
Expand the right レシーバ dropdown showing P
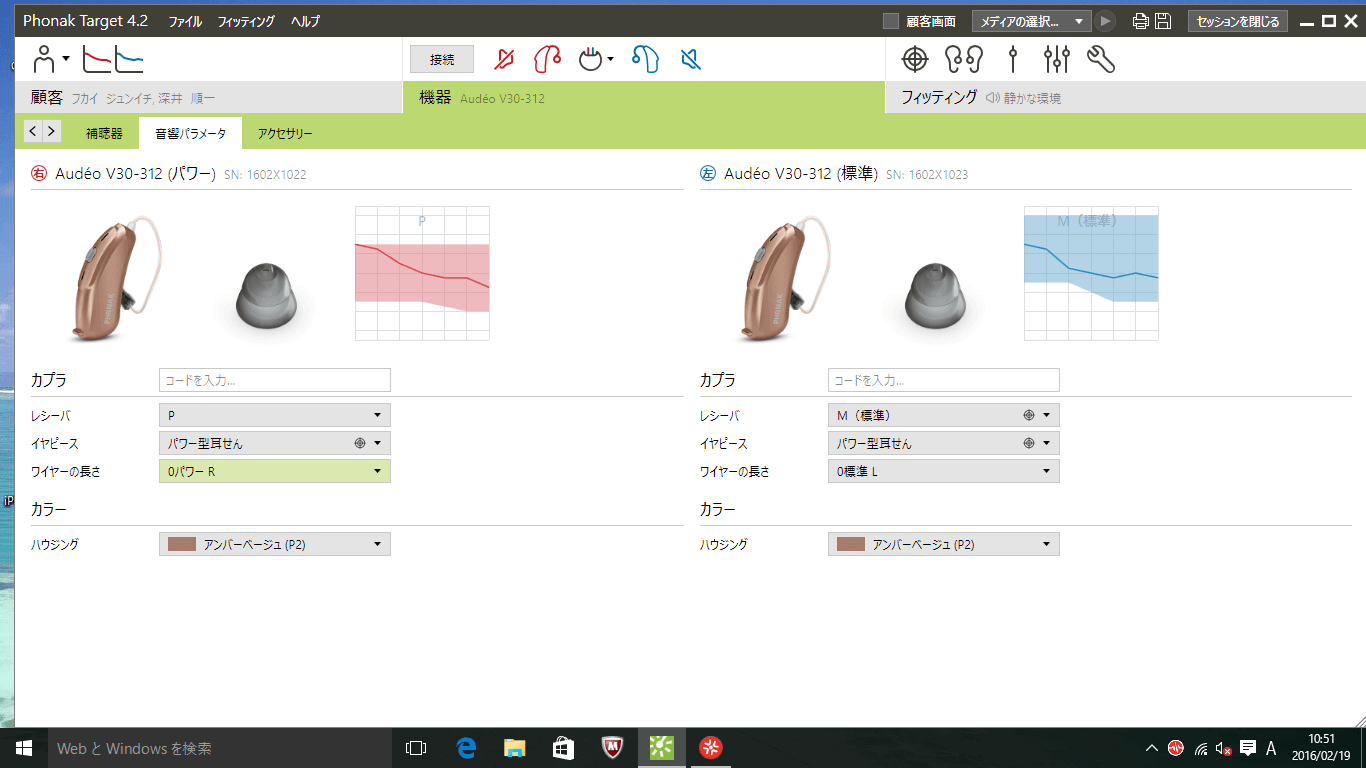coord(275,415)
